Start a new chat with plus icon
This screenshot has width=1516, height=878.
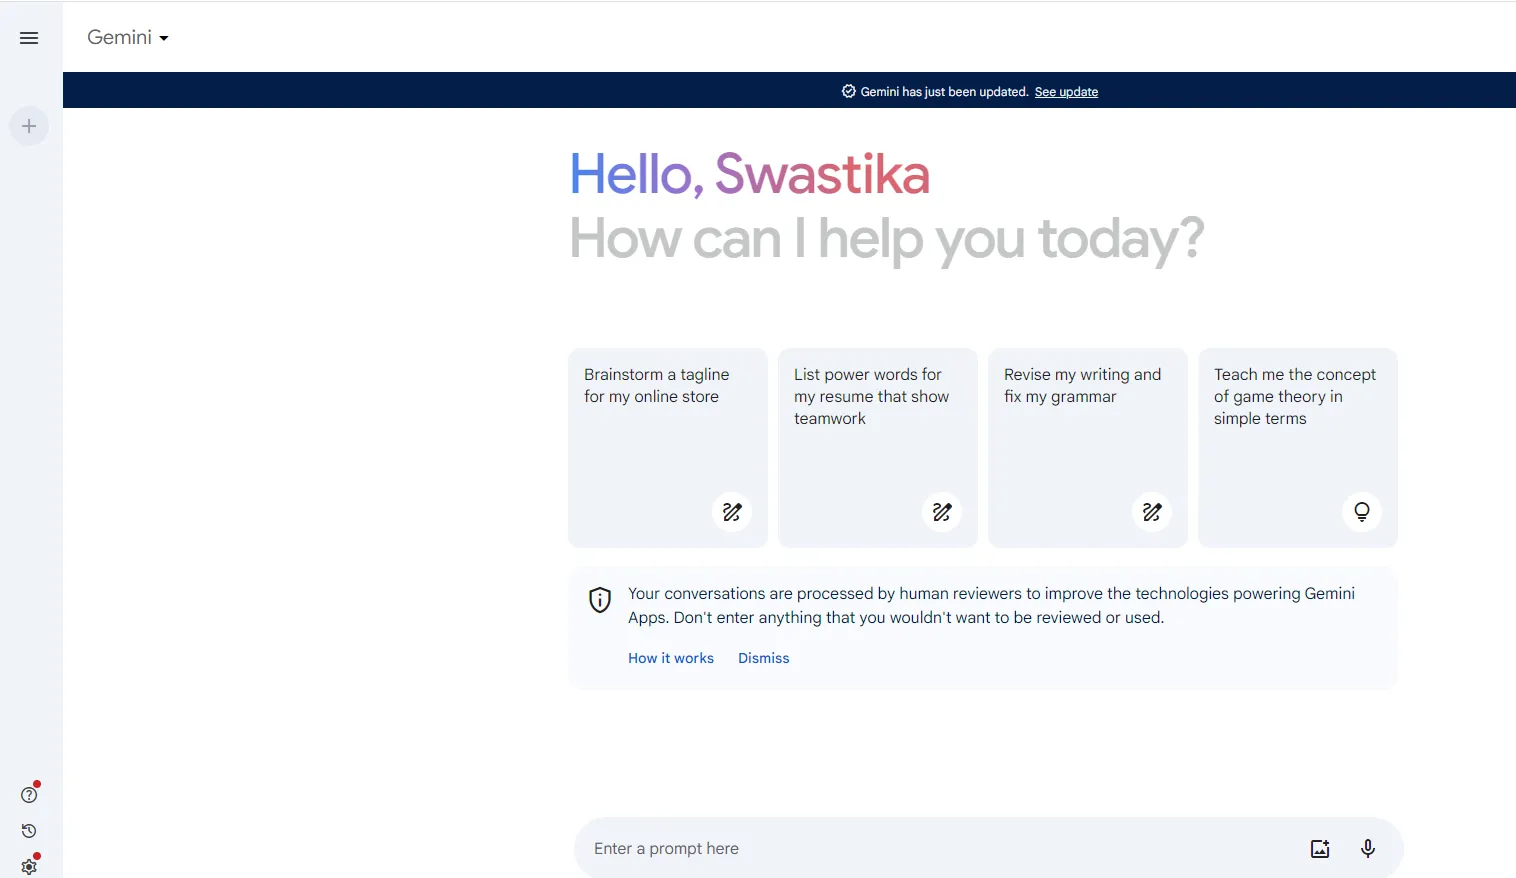pyautogui.click(x=29, y=126)
